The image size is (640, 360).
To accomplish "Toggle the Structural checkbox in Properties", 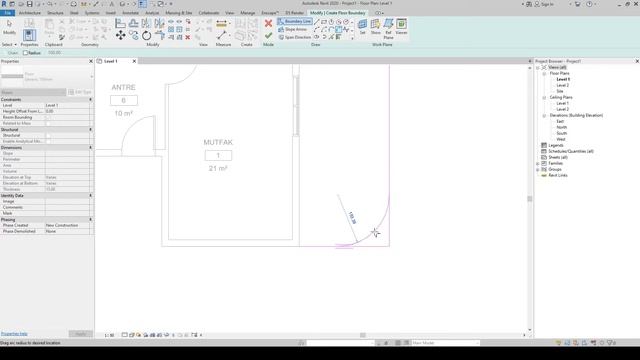I will point(48,135).
